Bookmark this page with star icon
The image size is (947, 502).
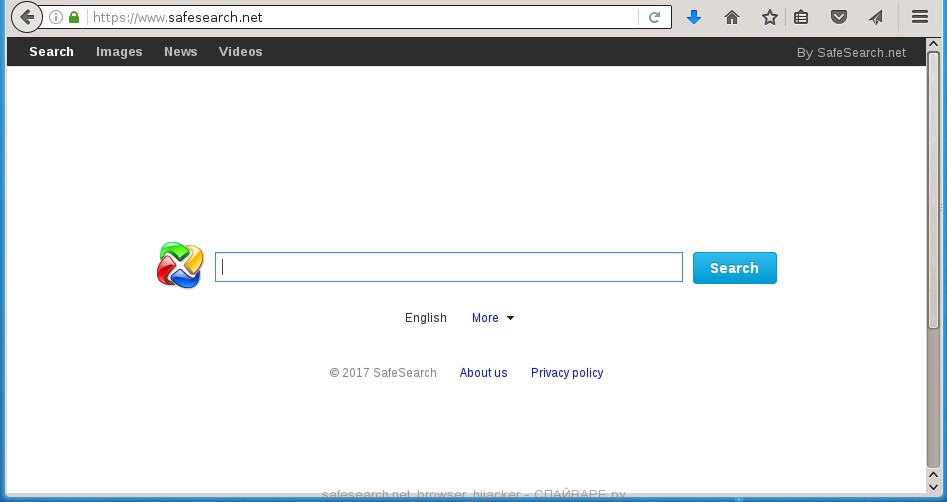[769, 17]
